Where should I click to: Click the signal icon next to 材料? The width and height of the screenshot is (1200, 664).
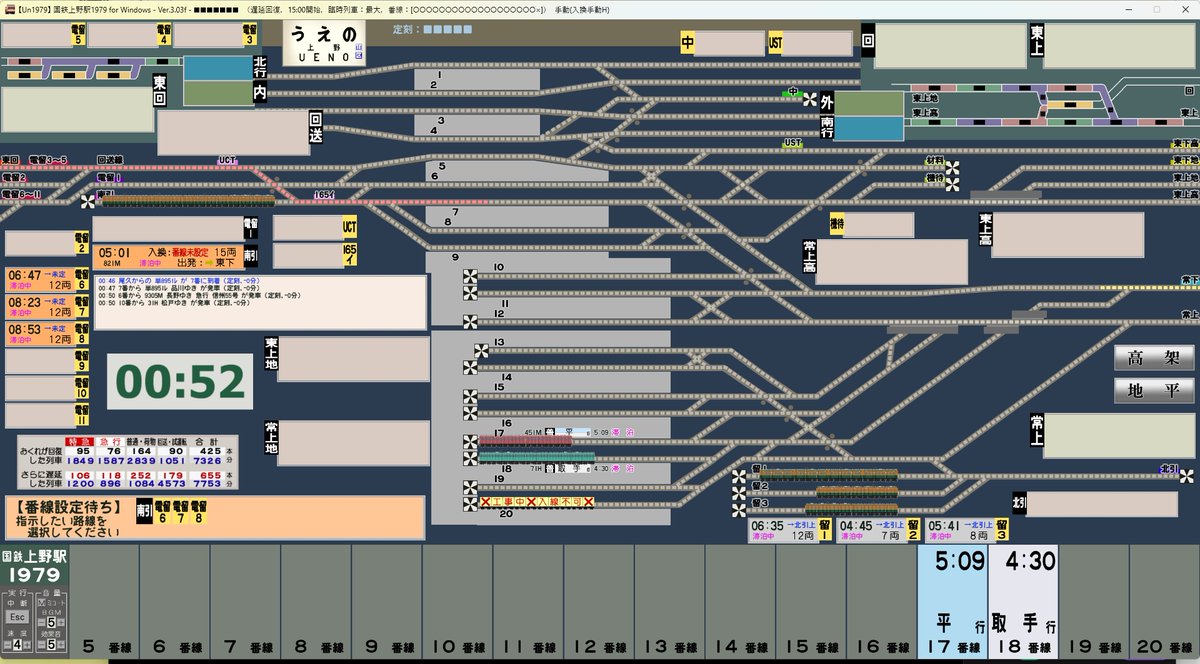953,168
